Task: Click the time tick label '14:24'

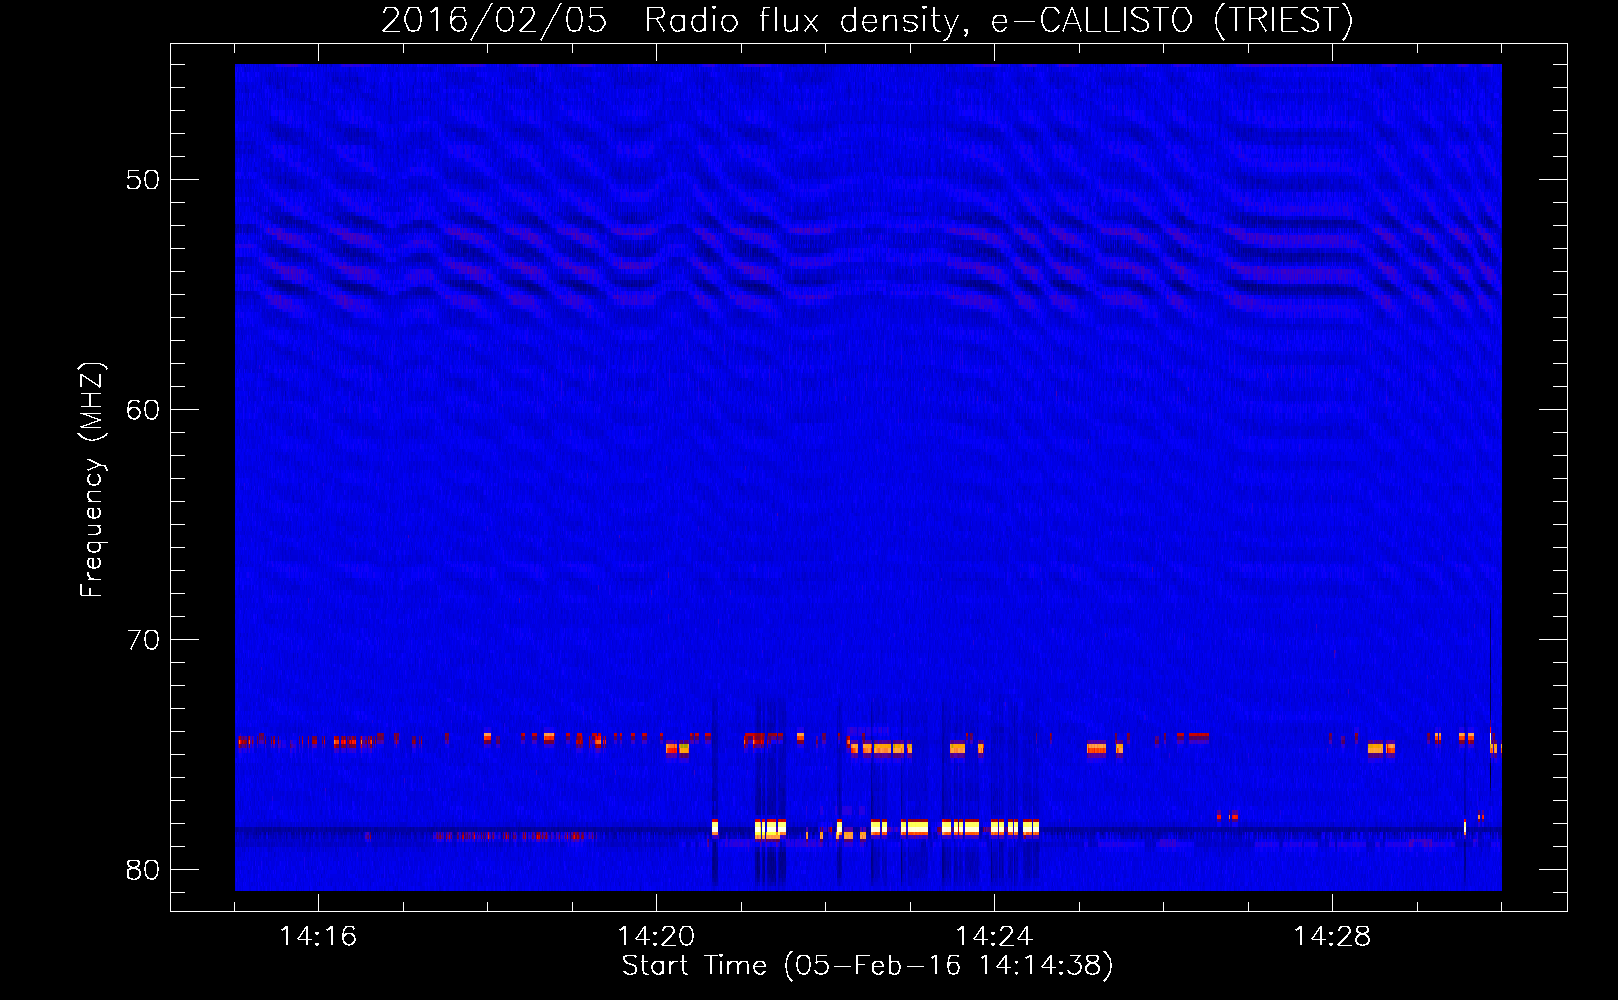Action: point(994,936)
